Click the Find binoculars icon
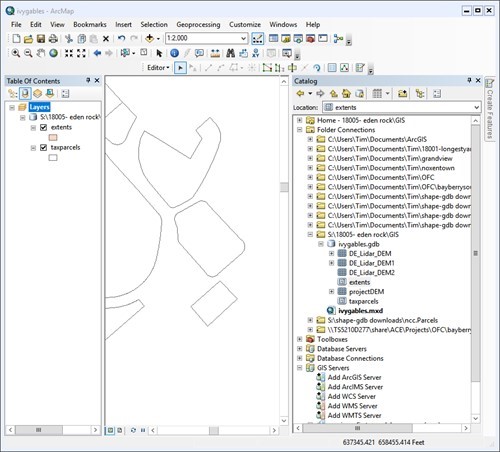 click(230, 53)
